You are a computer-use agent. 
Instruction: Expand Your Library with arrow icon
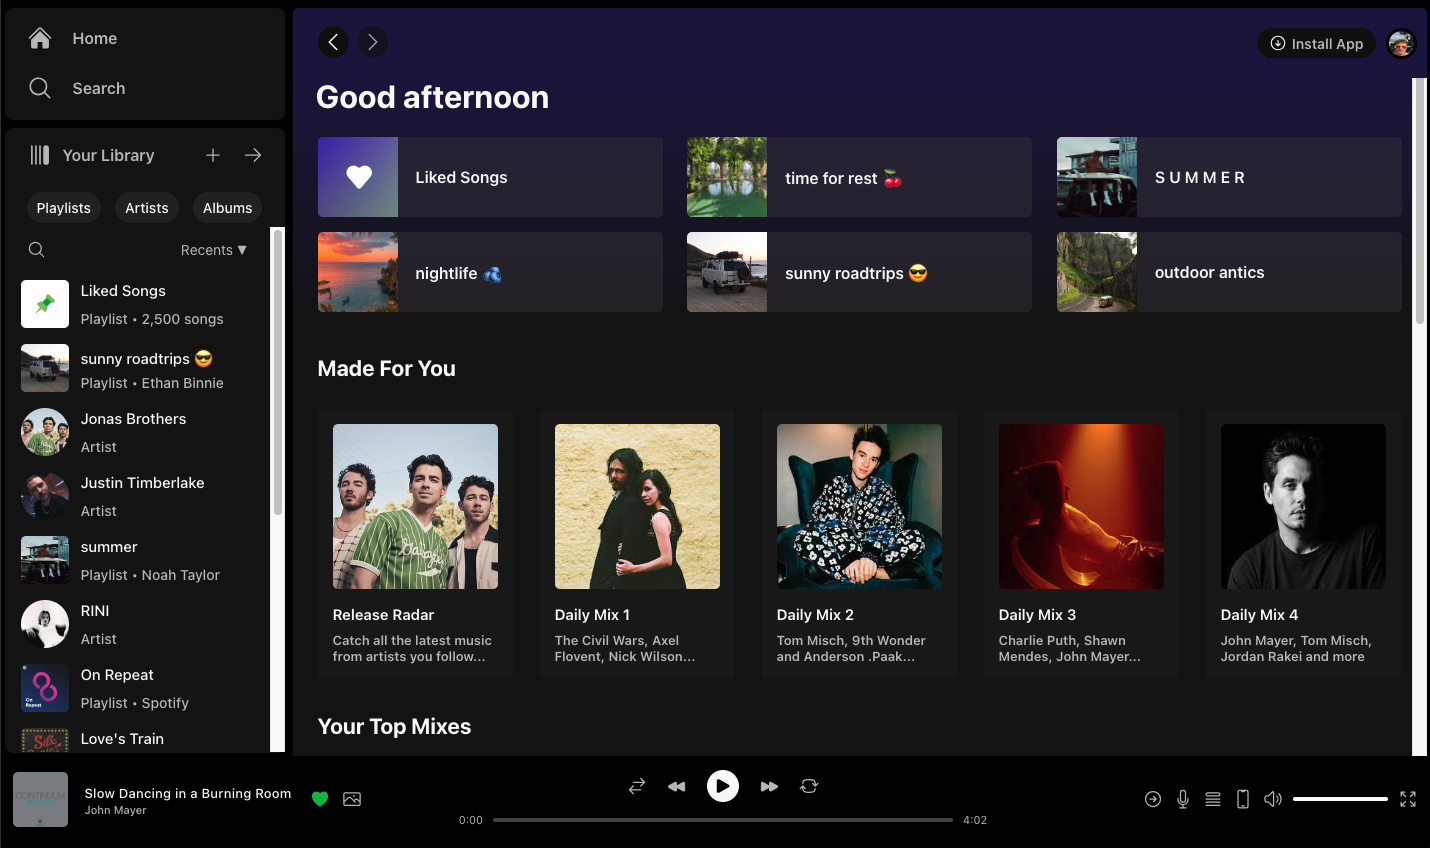coord(253,155)
